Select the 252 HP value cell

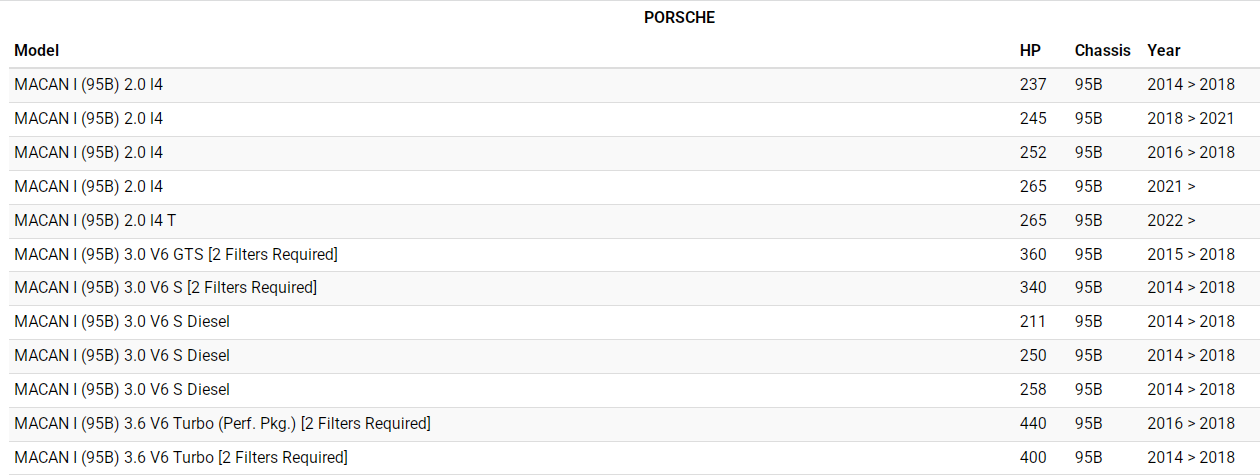[1033, 153]
